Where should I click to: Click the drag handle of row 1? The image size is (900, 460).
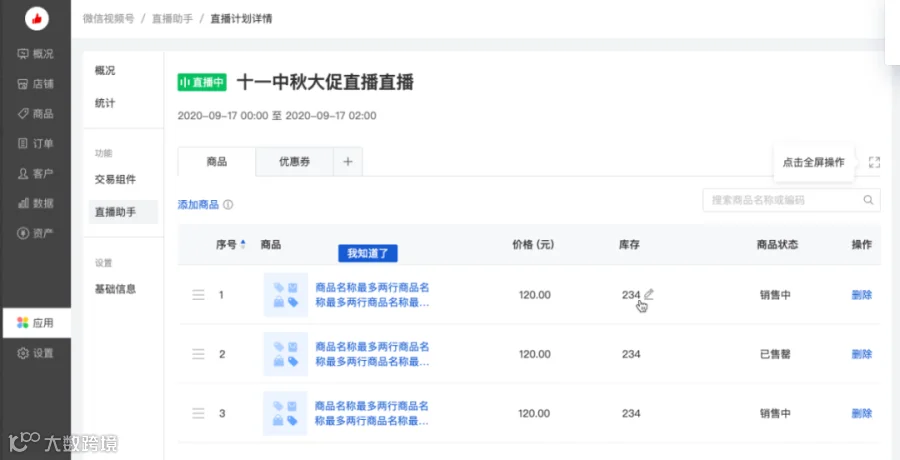198,295
